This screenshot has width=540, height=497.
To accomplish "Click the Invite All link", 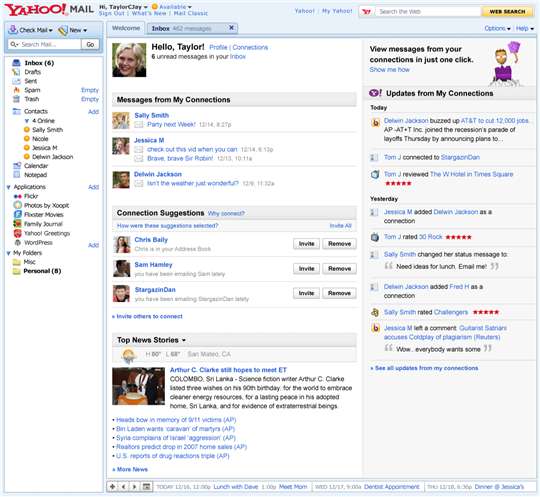I will [x=340, y=226].
